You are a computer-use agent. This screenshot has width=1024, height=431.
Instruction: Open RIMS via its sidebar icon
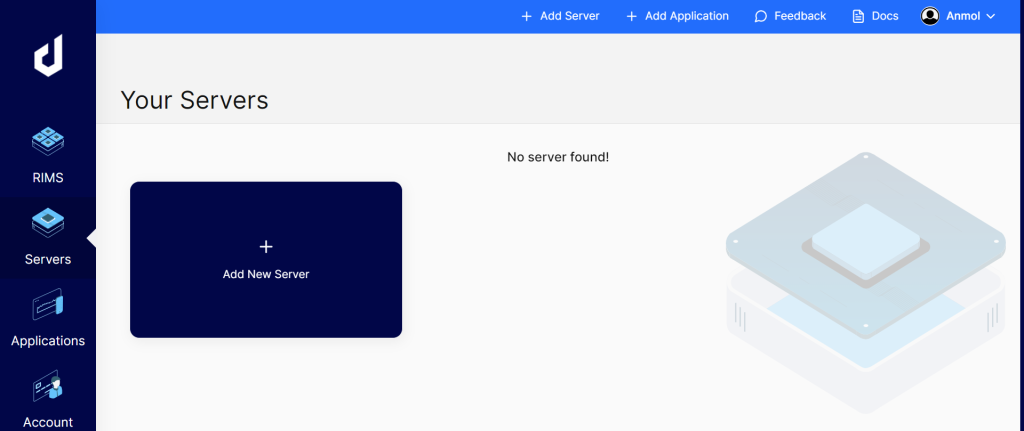tap(48, 142)
